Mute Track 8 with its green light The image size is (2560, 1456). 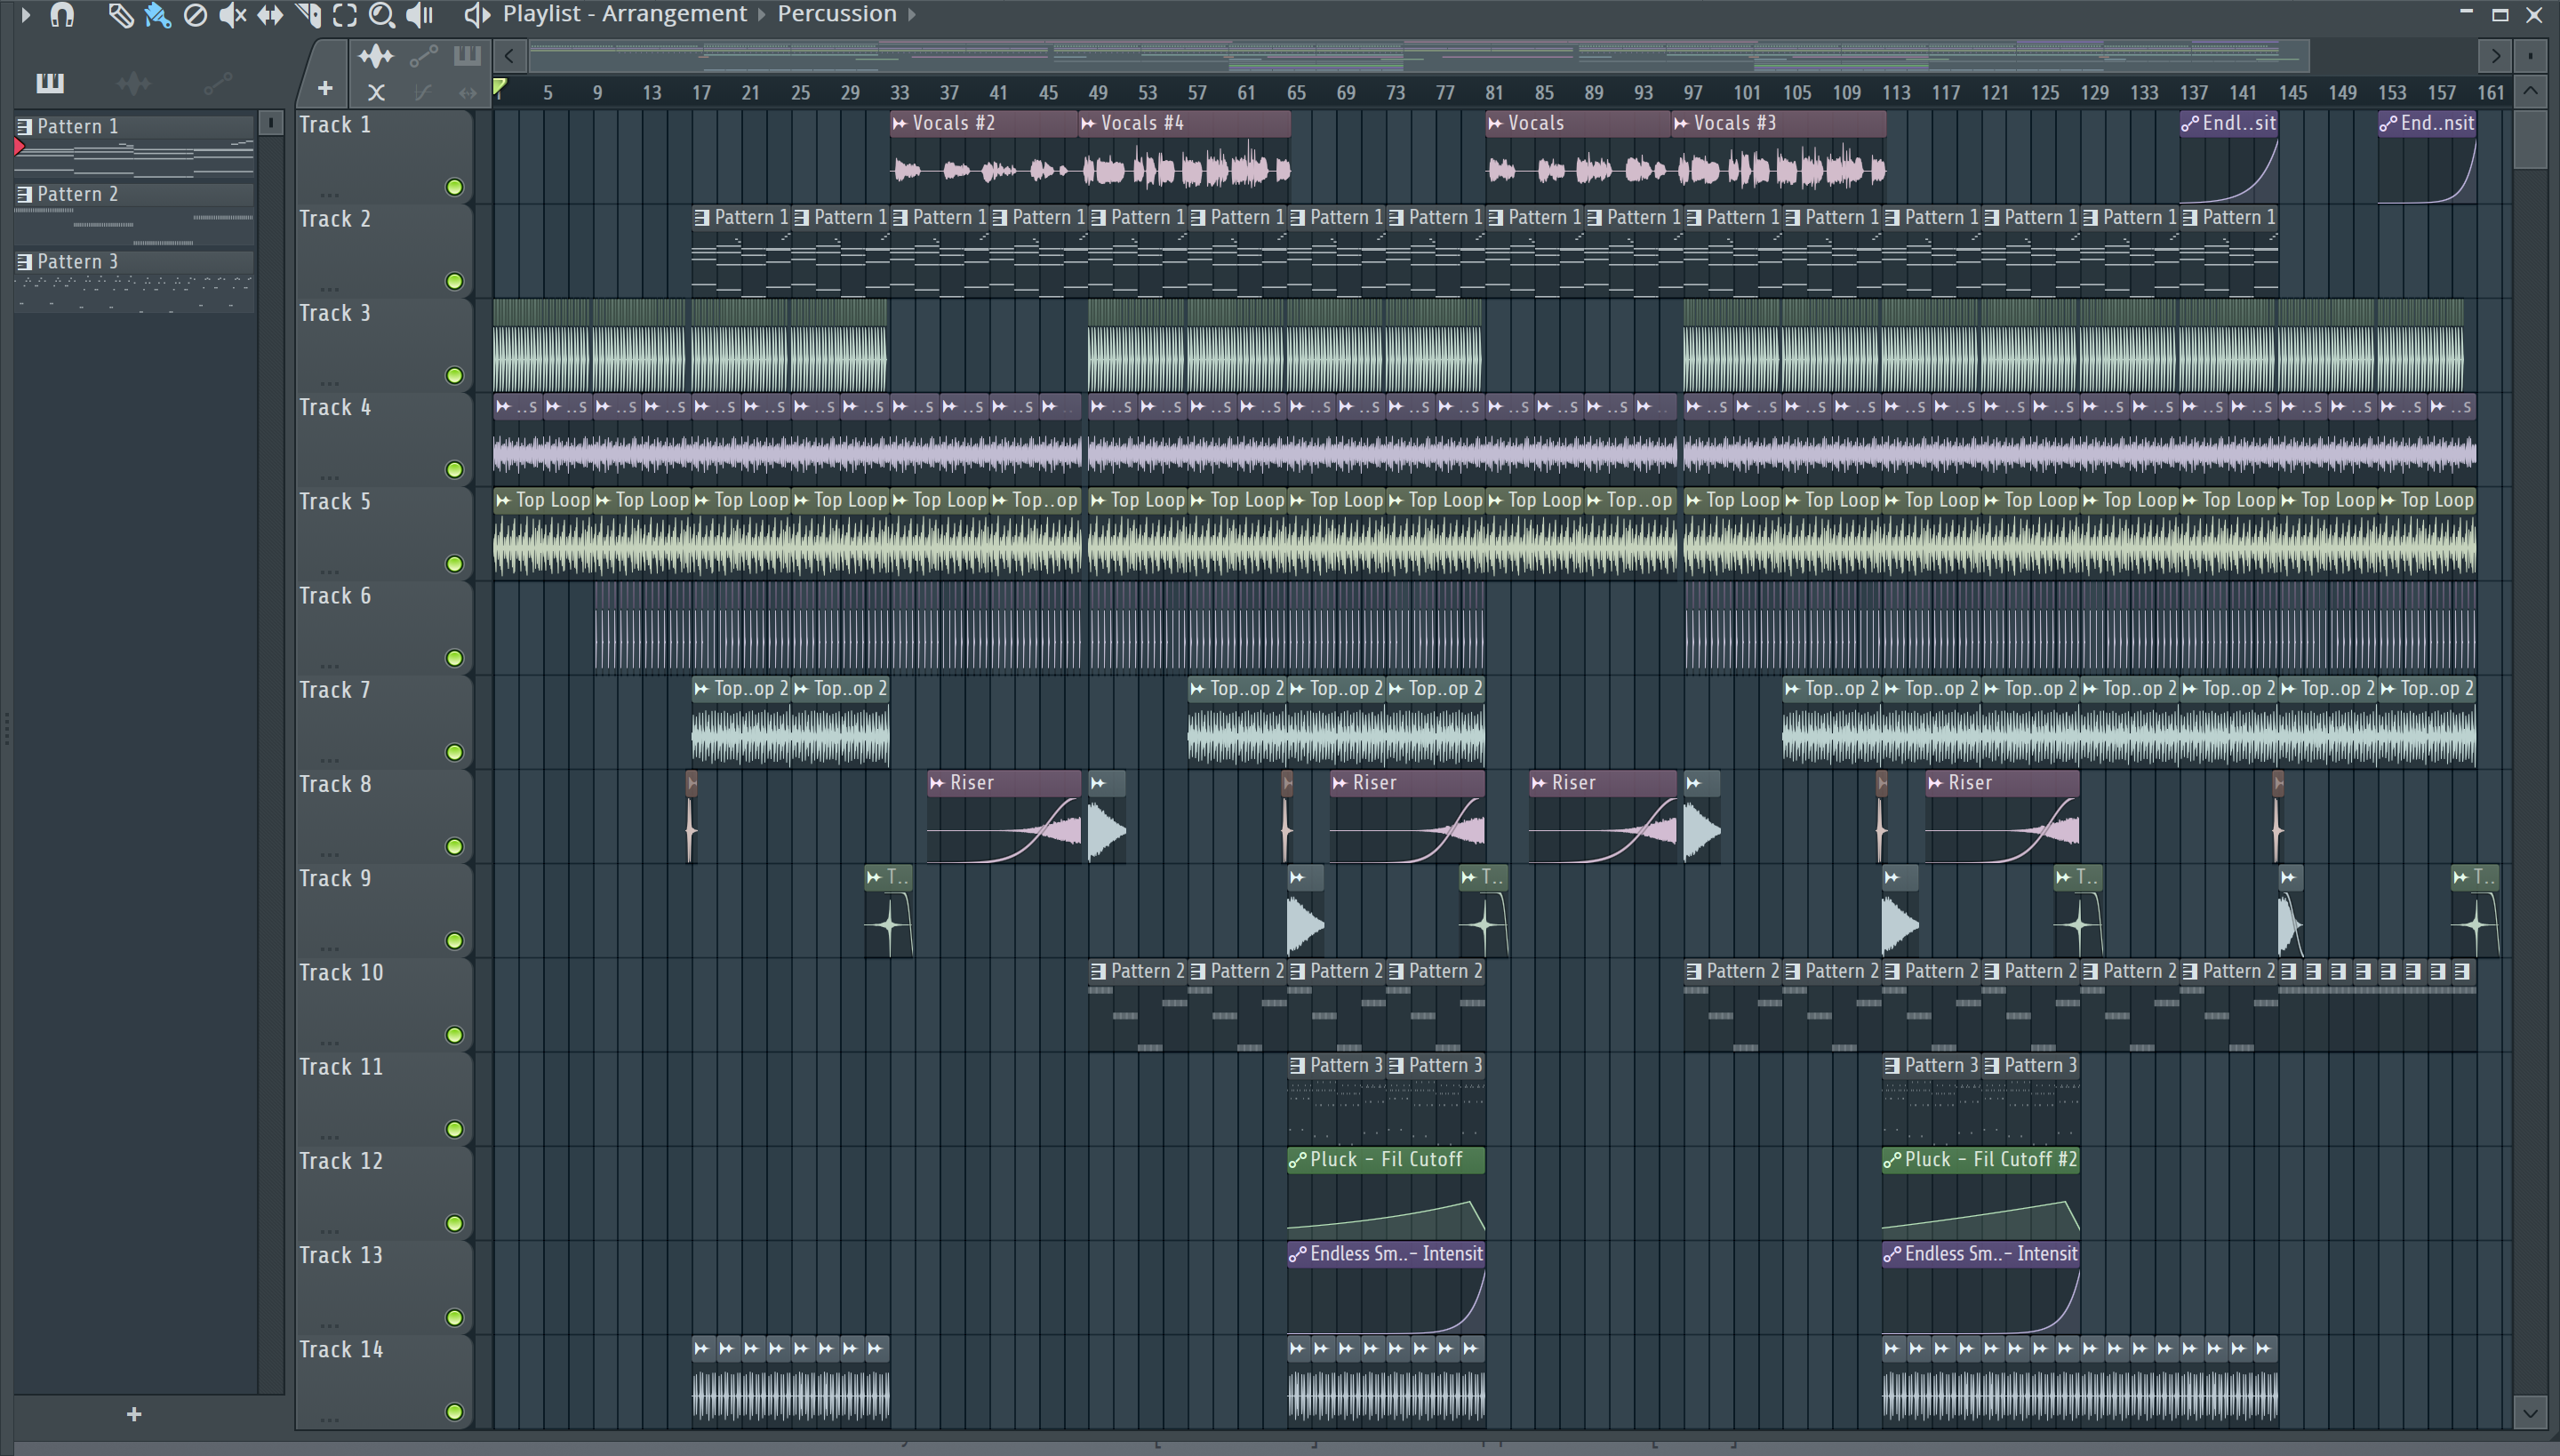454,846
